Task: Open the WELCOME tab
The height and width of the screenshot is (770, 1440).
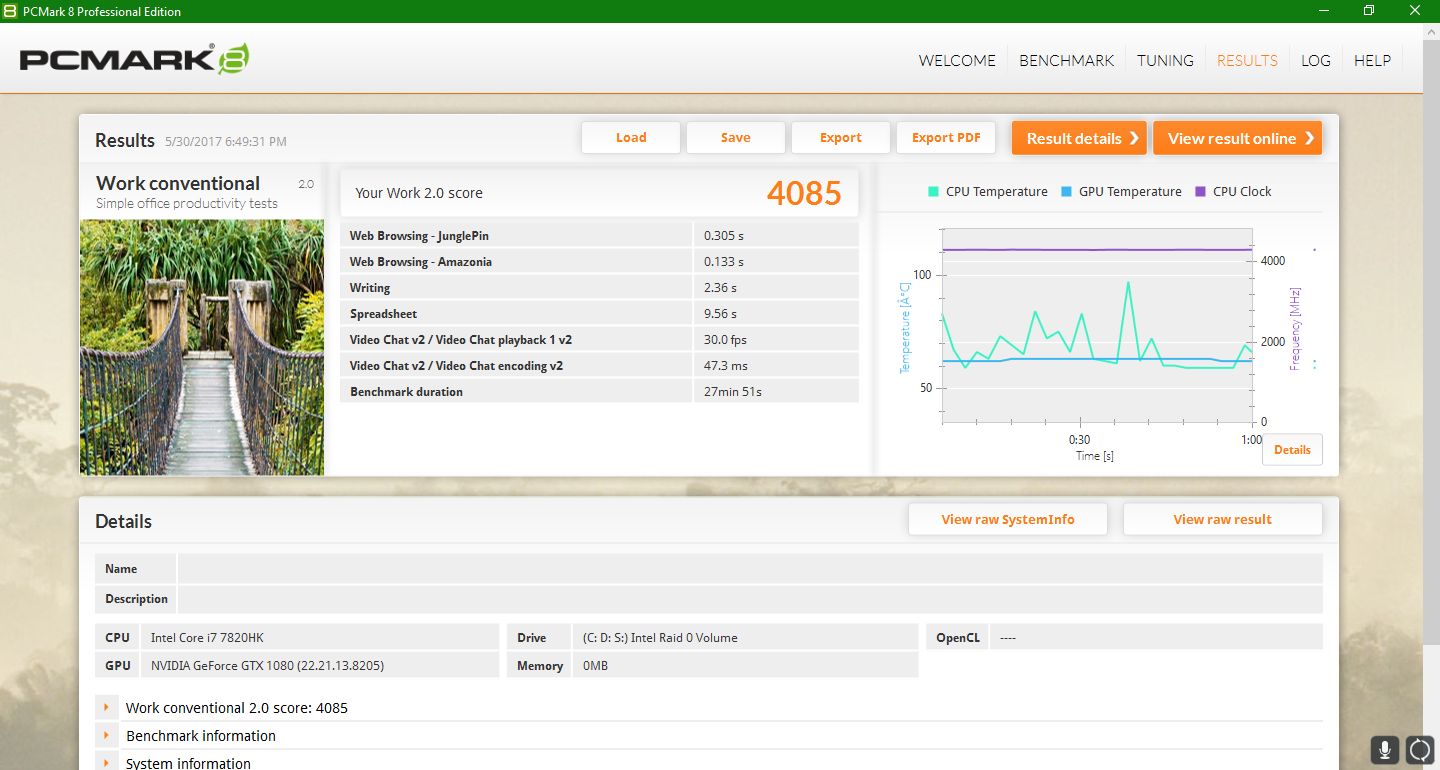Action: click(x=957, y=61)
